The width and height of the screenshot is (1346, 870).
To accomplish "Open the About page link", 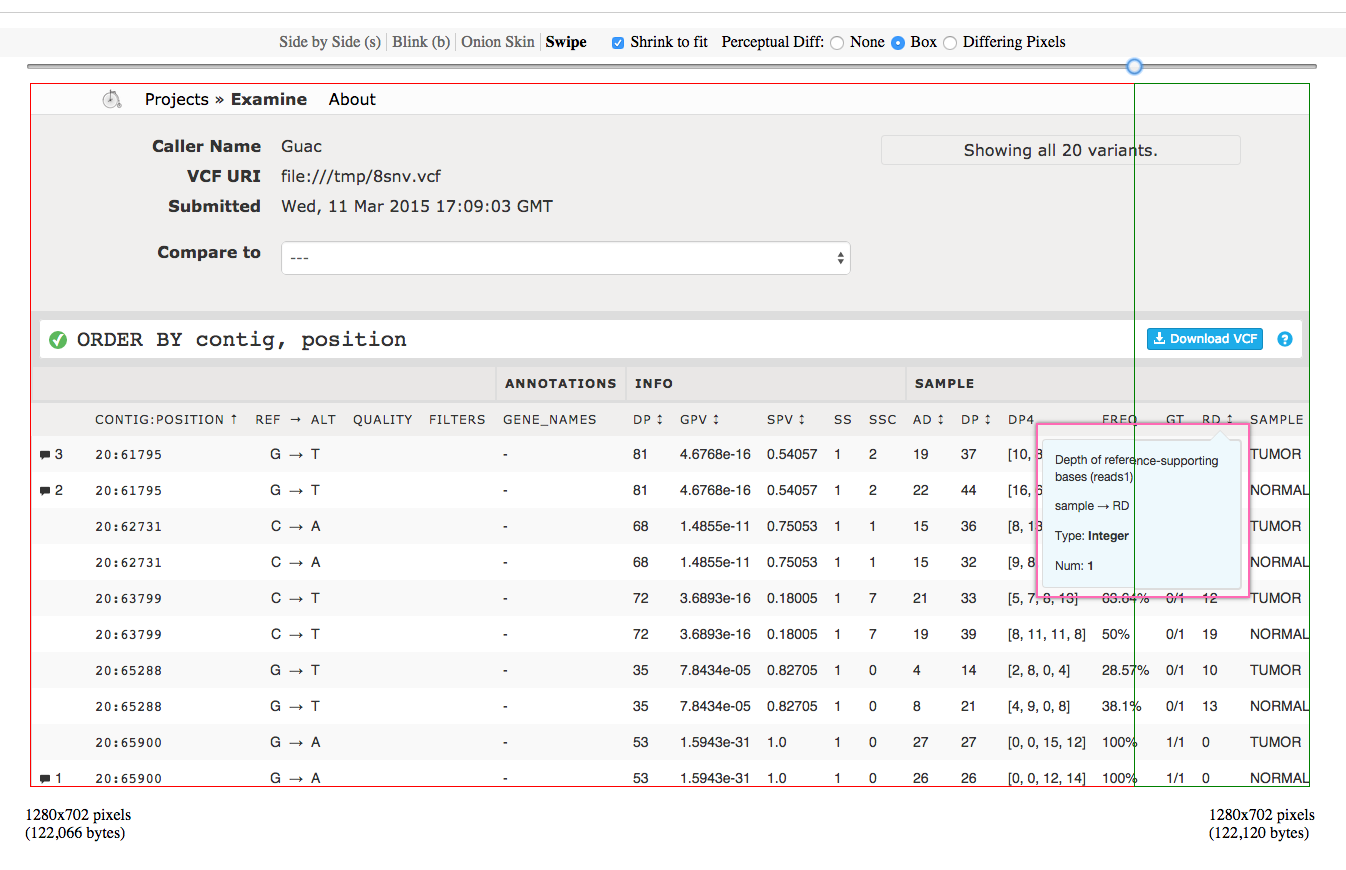I will click(352, 99).
